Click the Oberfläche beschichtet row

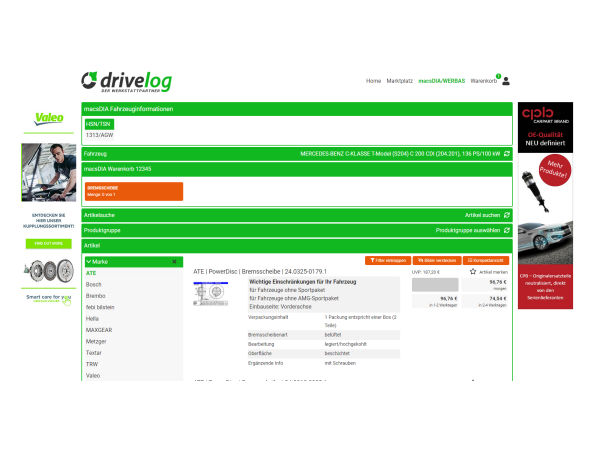[x=324, y=354]
